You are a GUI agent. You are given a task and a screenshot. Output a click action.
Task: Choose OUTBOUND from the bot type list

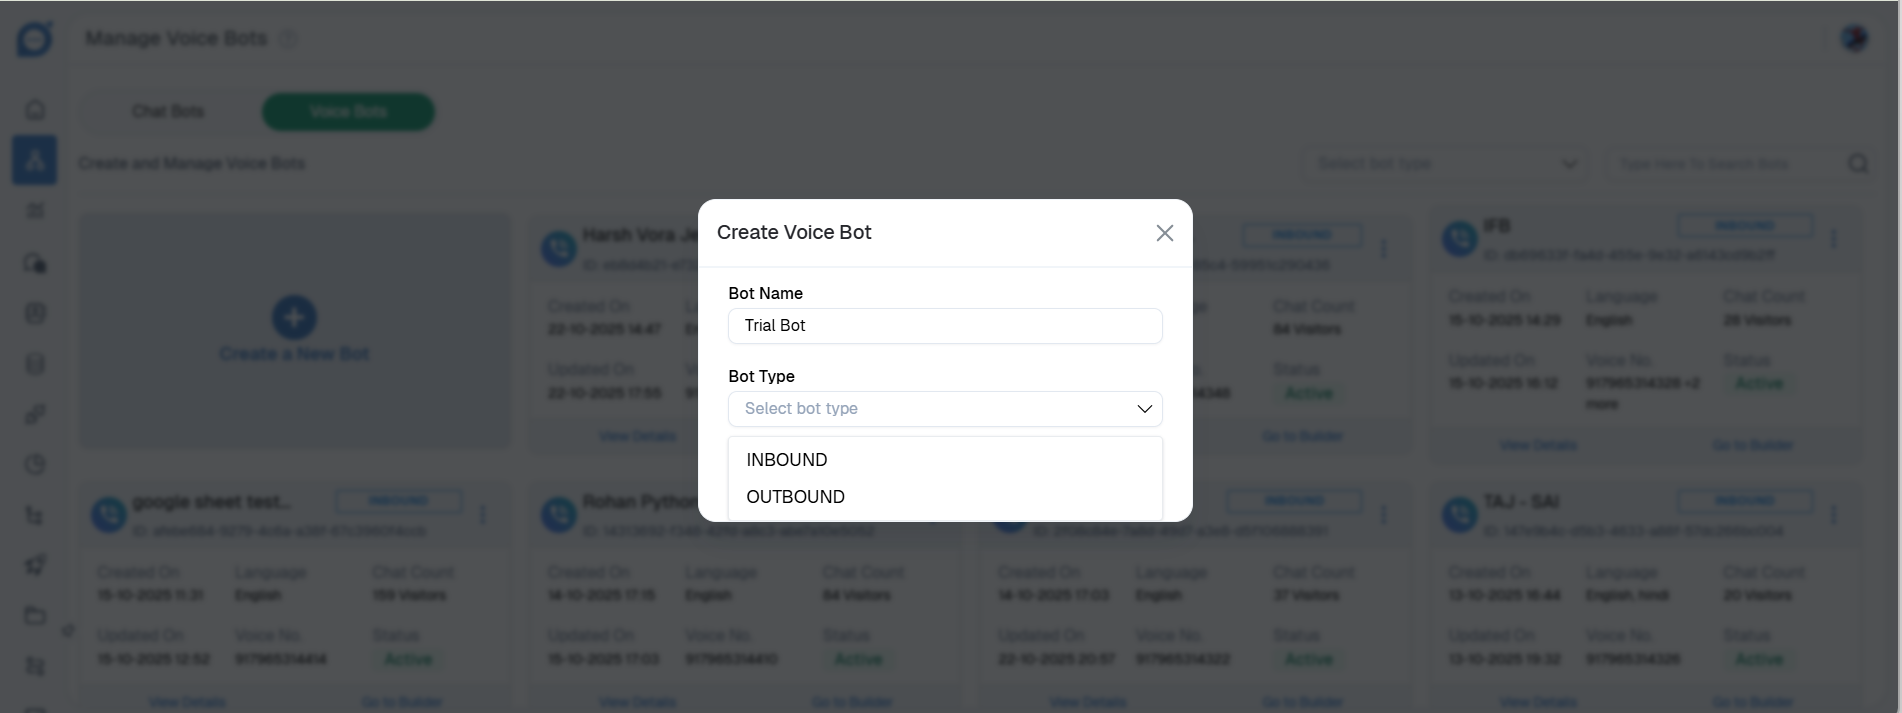(795, 497)
